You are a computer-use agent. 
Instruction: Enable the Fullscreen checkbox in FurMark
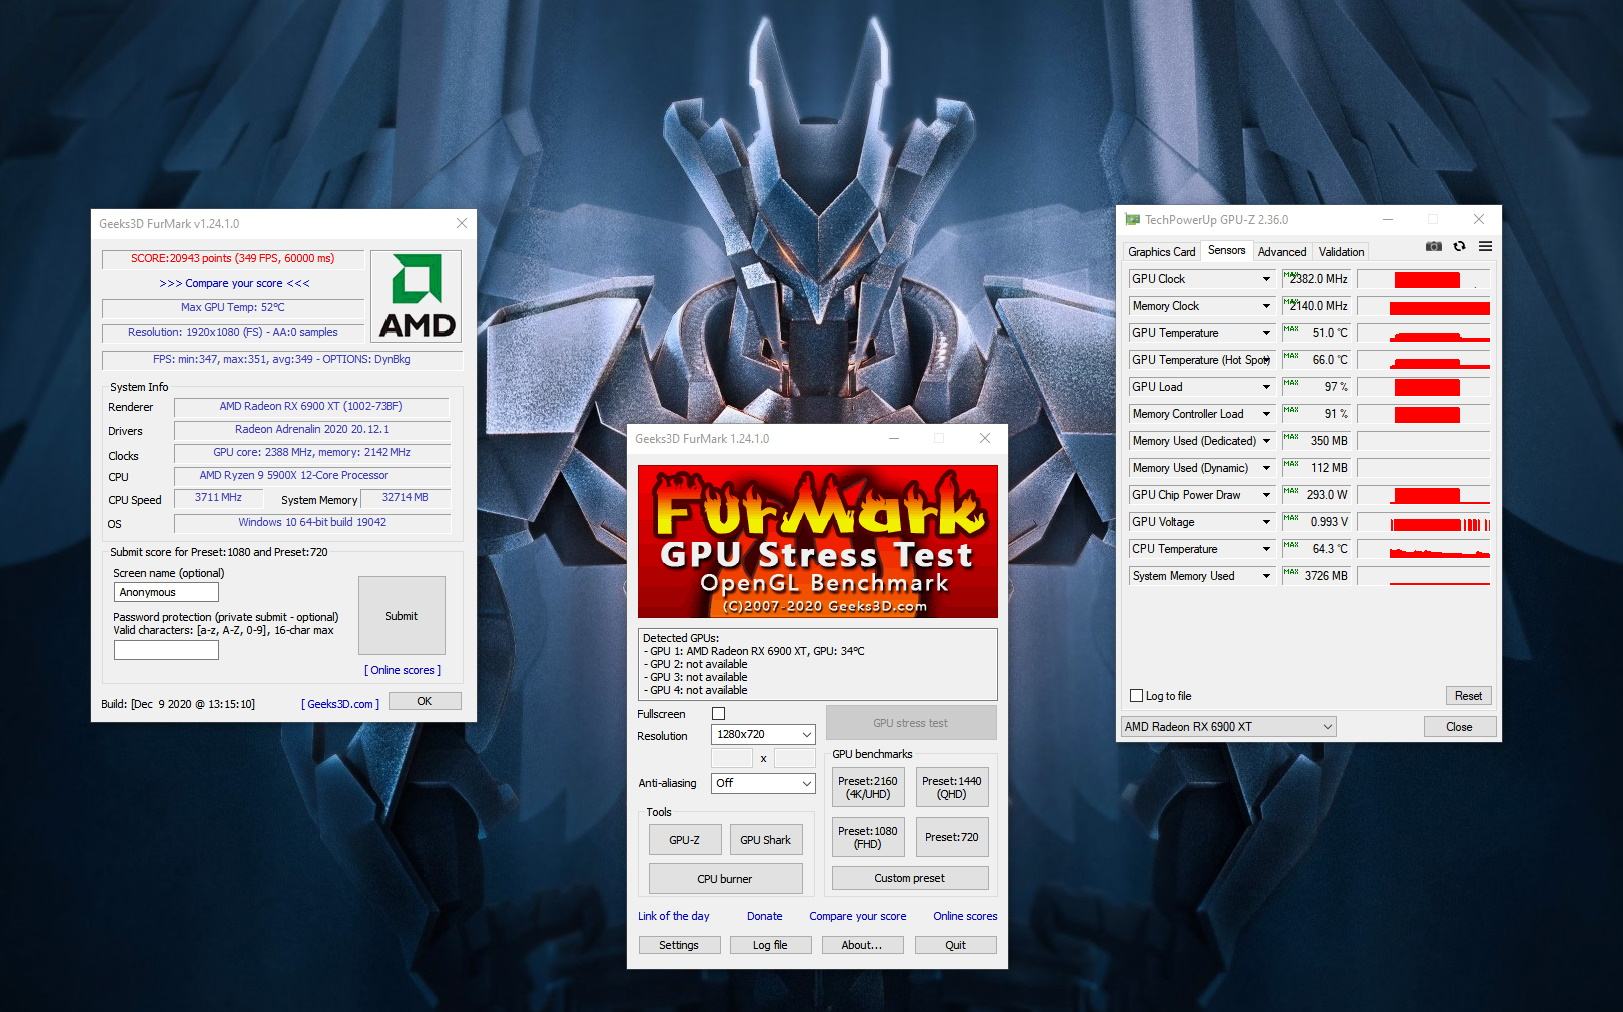coord(718,714)
